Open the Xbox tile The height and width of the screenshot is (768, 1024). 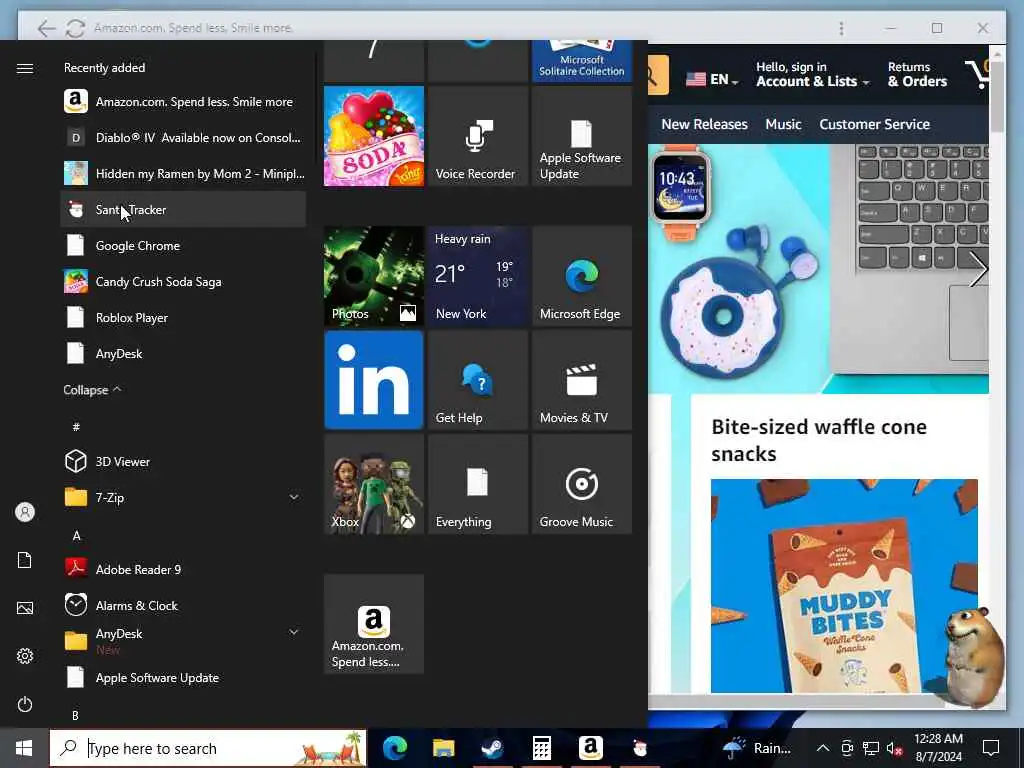pyautogui.click(x=374, y=485)
